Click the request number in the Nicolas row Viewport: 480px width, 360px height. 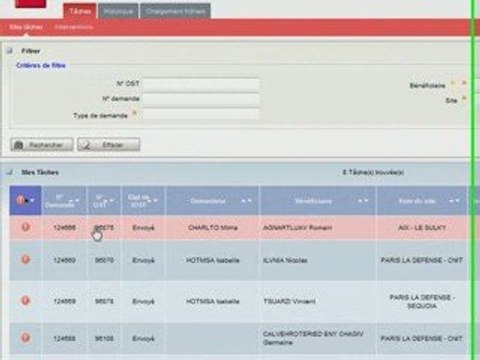click(x=64, y=260)
